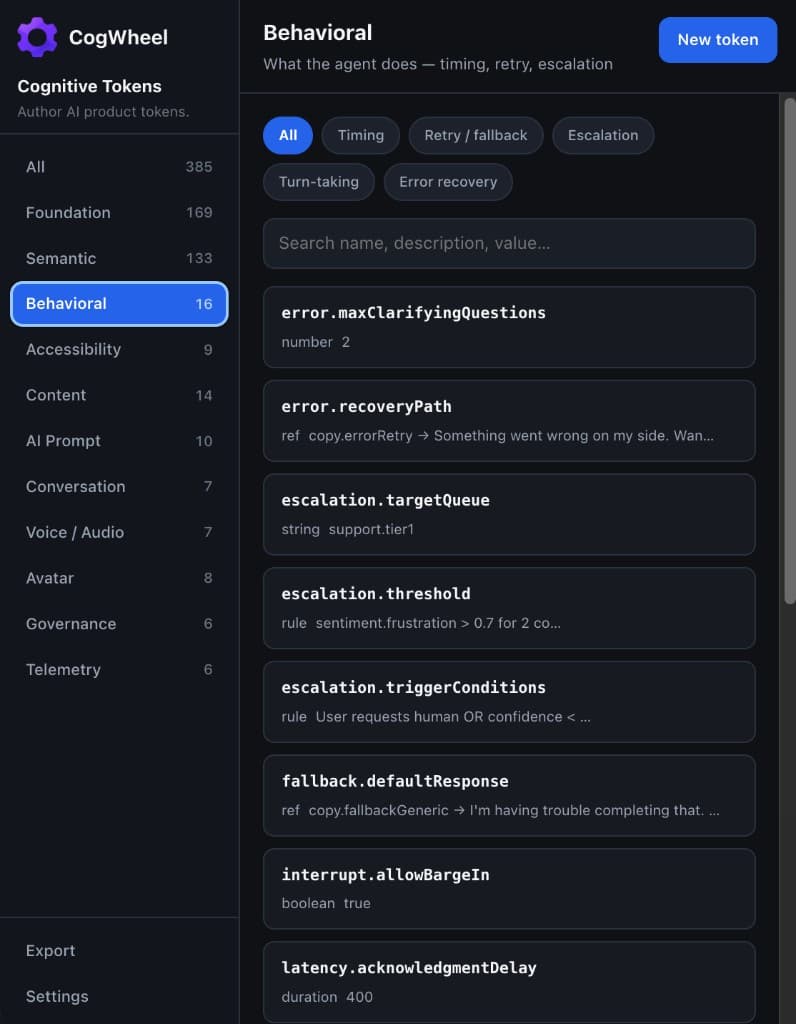
Task: Click the vertical scrollbar thumb
Action: click(x=789, y=351)
